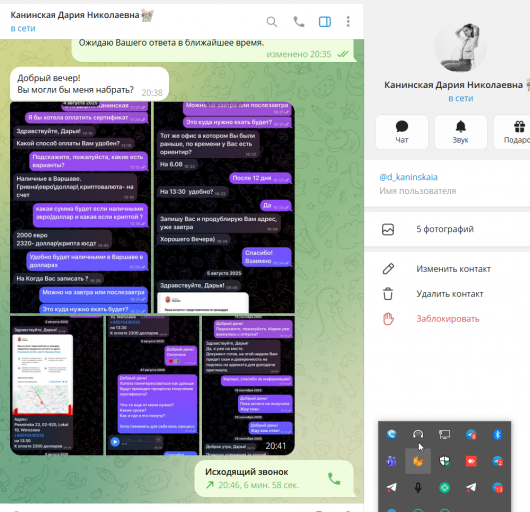Select Изменить контакт
Image resolution: width=530 pixels, height=512 pixels.
(x=447, y=269)
